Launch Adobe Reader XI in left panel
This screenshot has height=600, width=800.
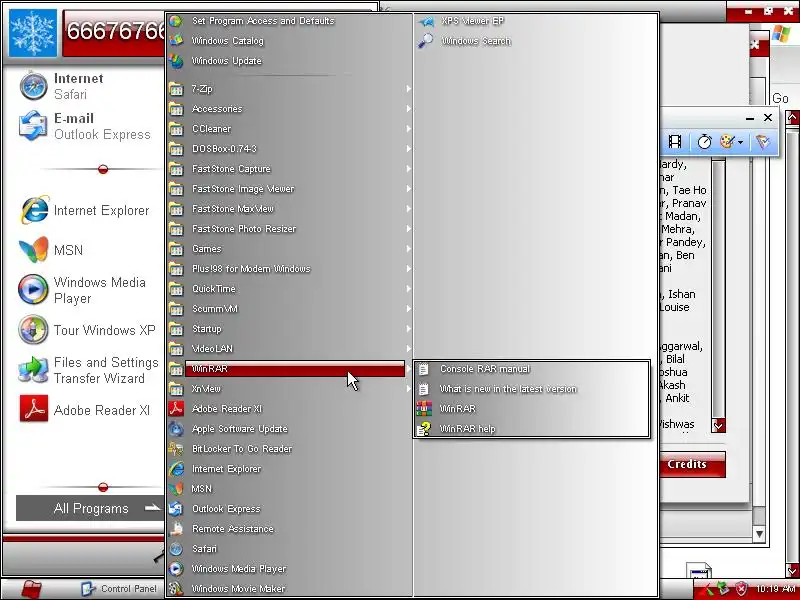(84, 410)
